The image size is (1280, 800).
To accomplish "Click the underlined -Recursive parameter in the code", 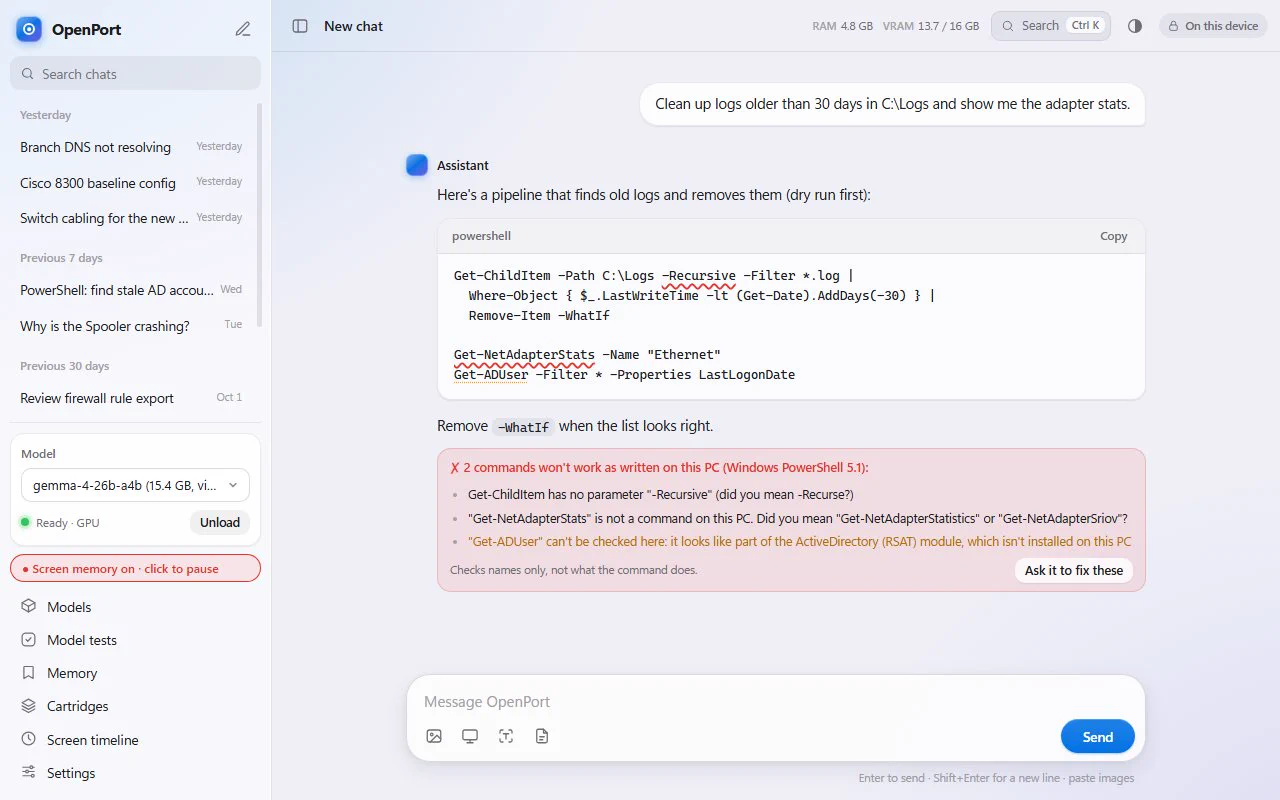I will click(698, 276).
